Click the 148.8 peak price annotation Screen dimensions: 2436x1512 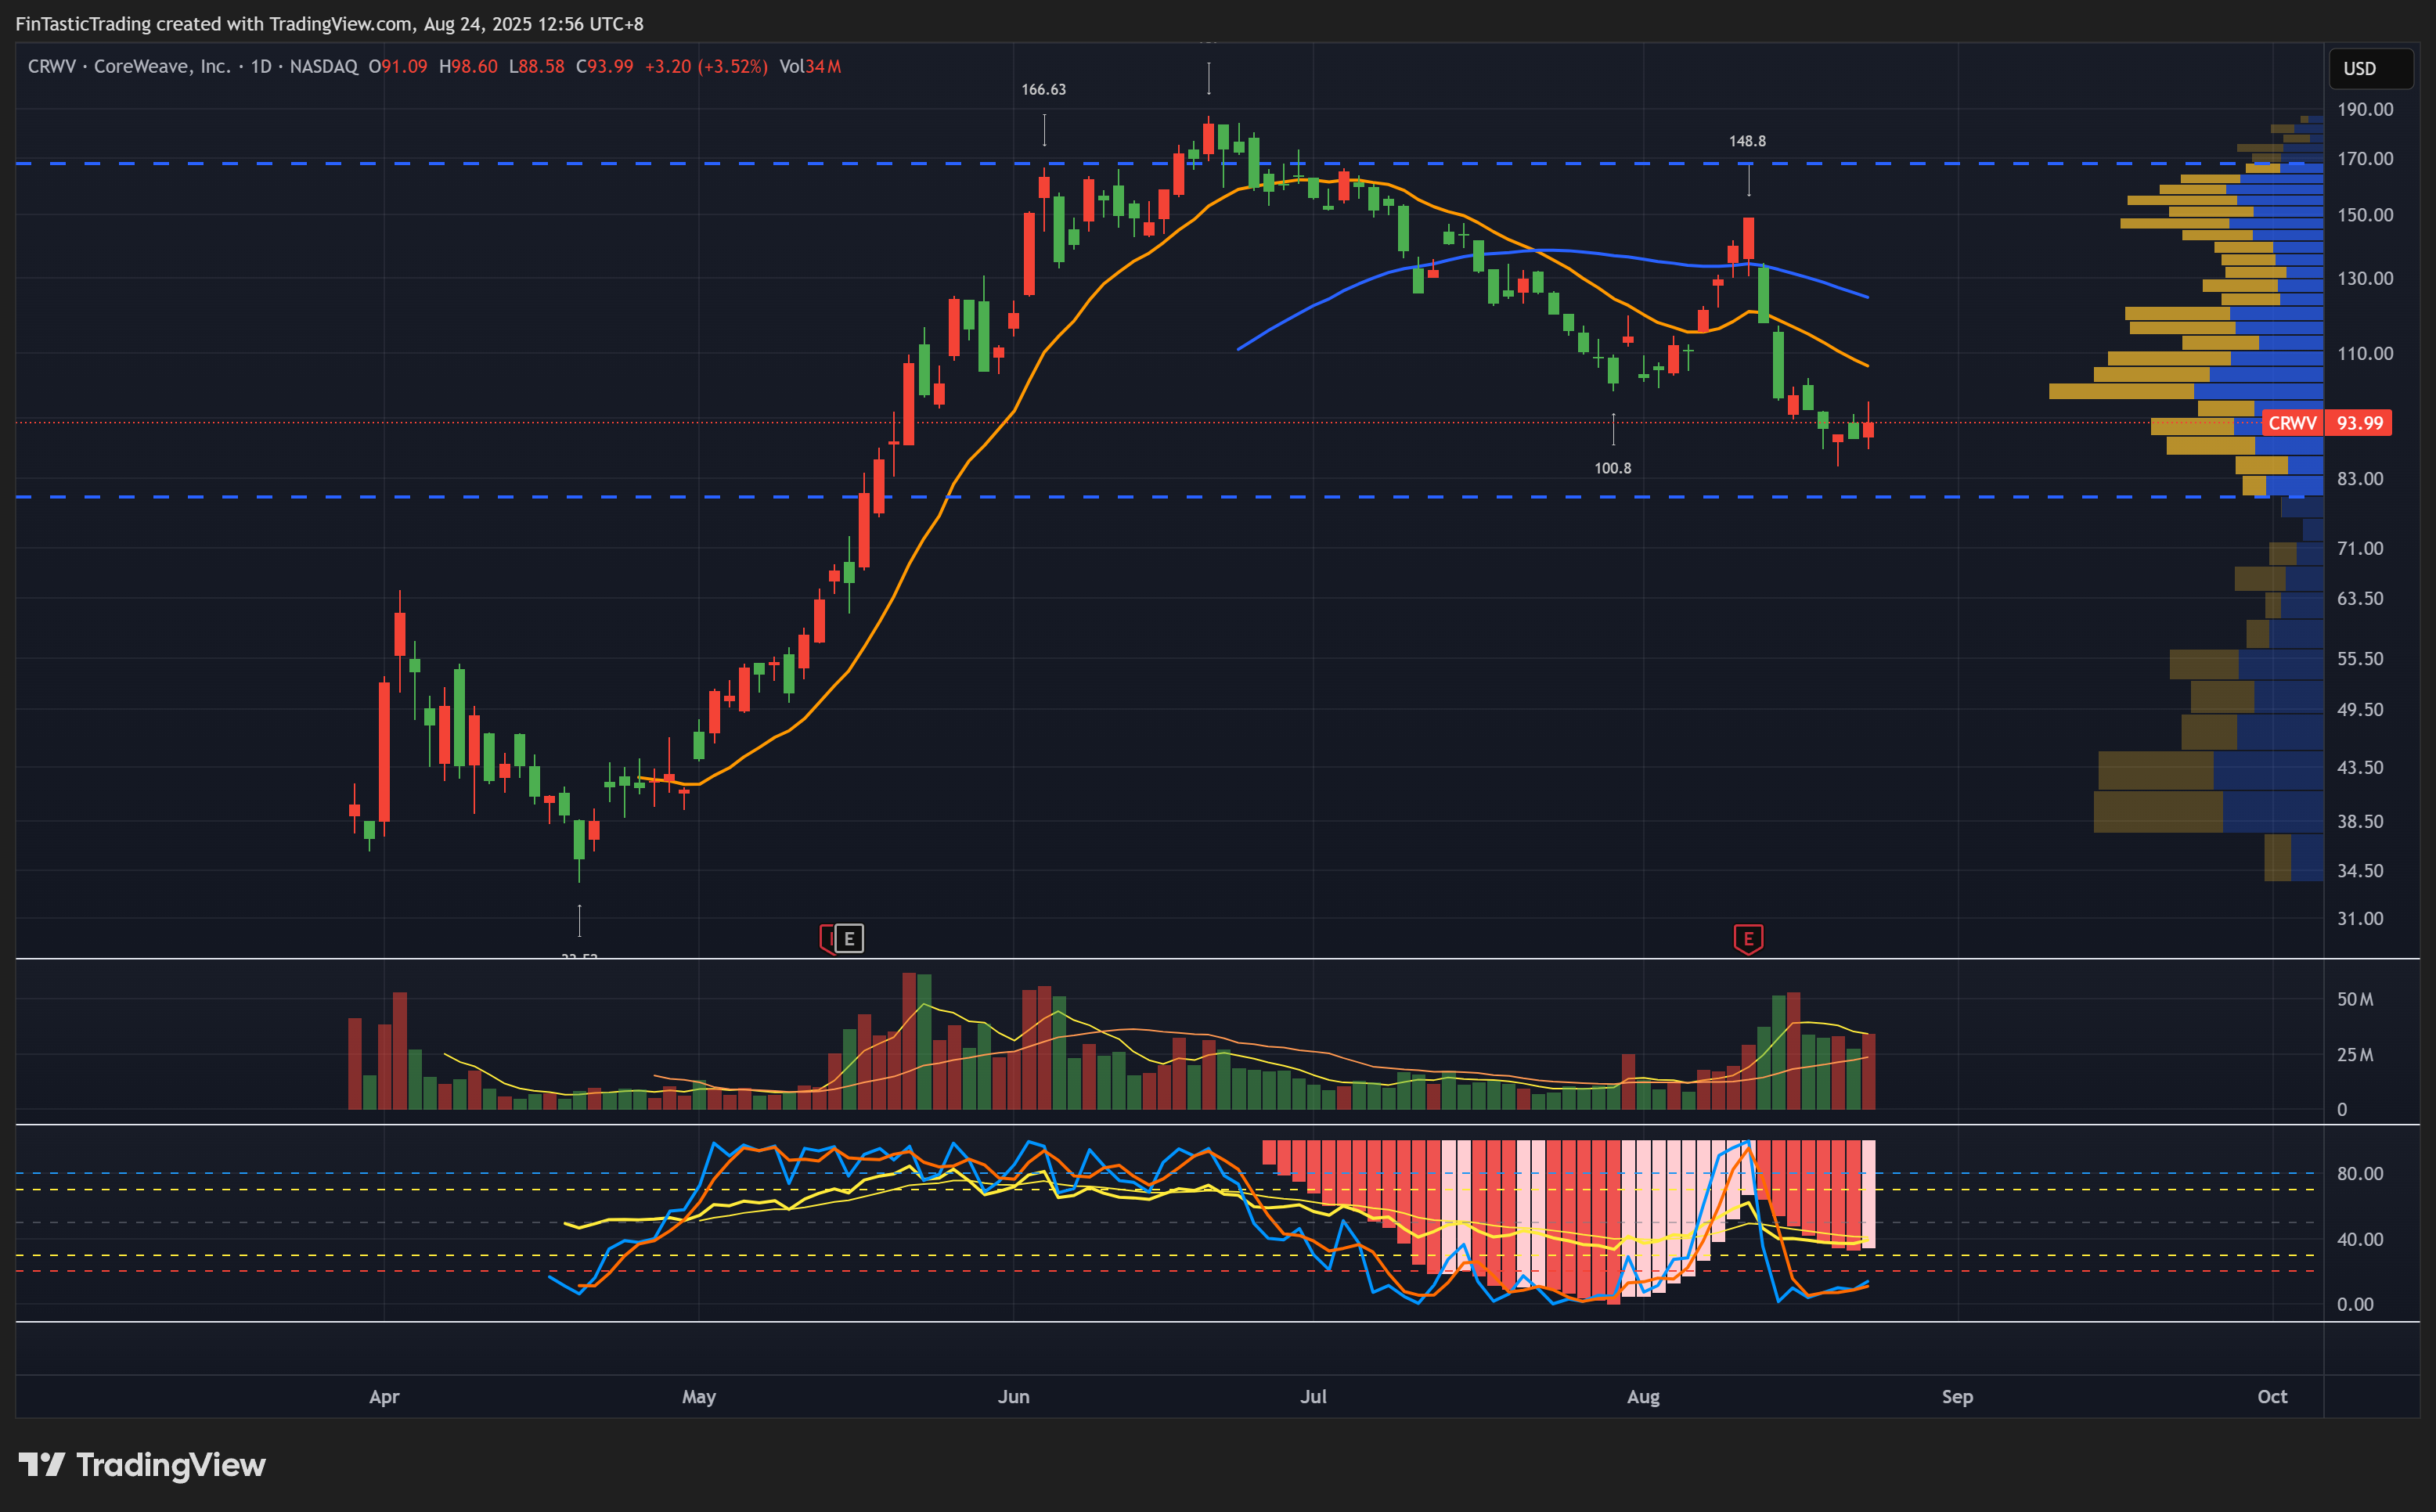click(x=1747, y=141)
